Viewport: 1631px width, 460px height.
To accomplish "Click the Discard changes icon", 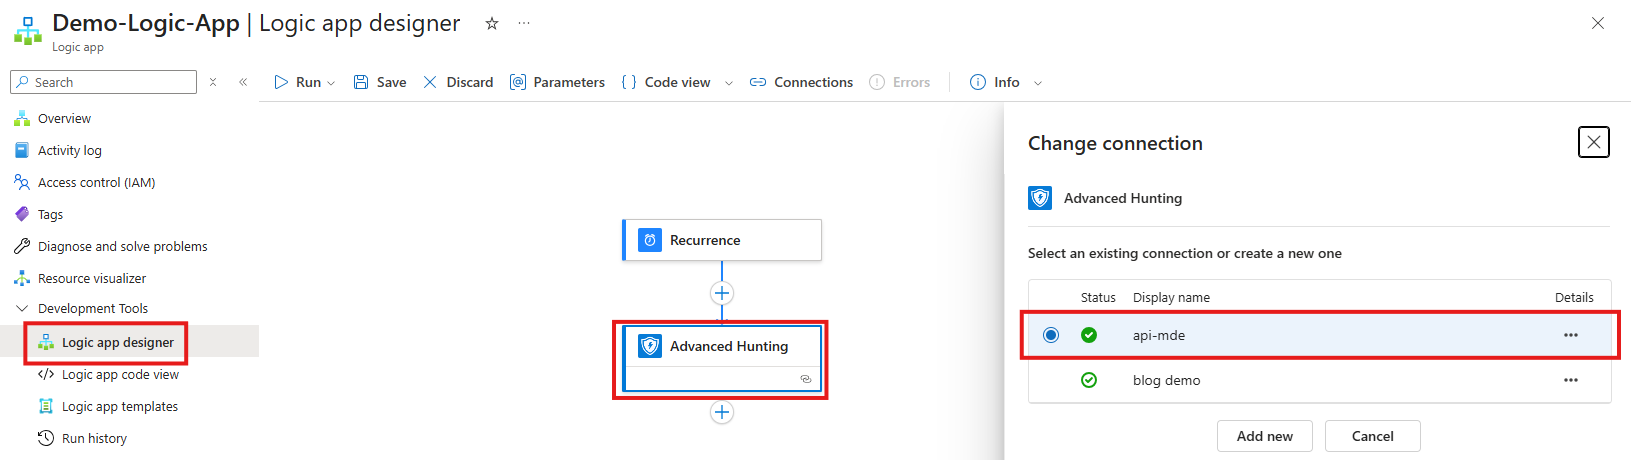I will click(x=430, y=82).
